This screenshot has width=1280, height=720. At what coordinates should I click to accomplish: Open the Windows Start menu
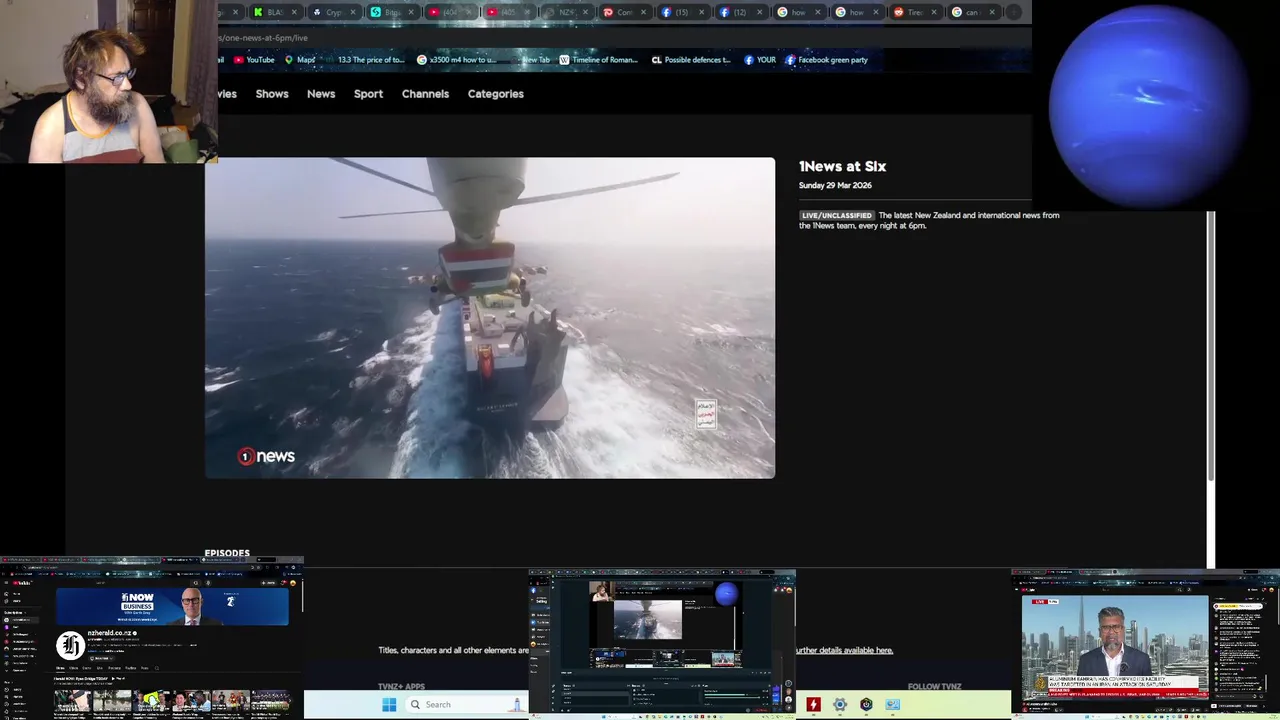tap(389, 705)
